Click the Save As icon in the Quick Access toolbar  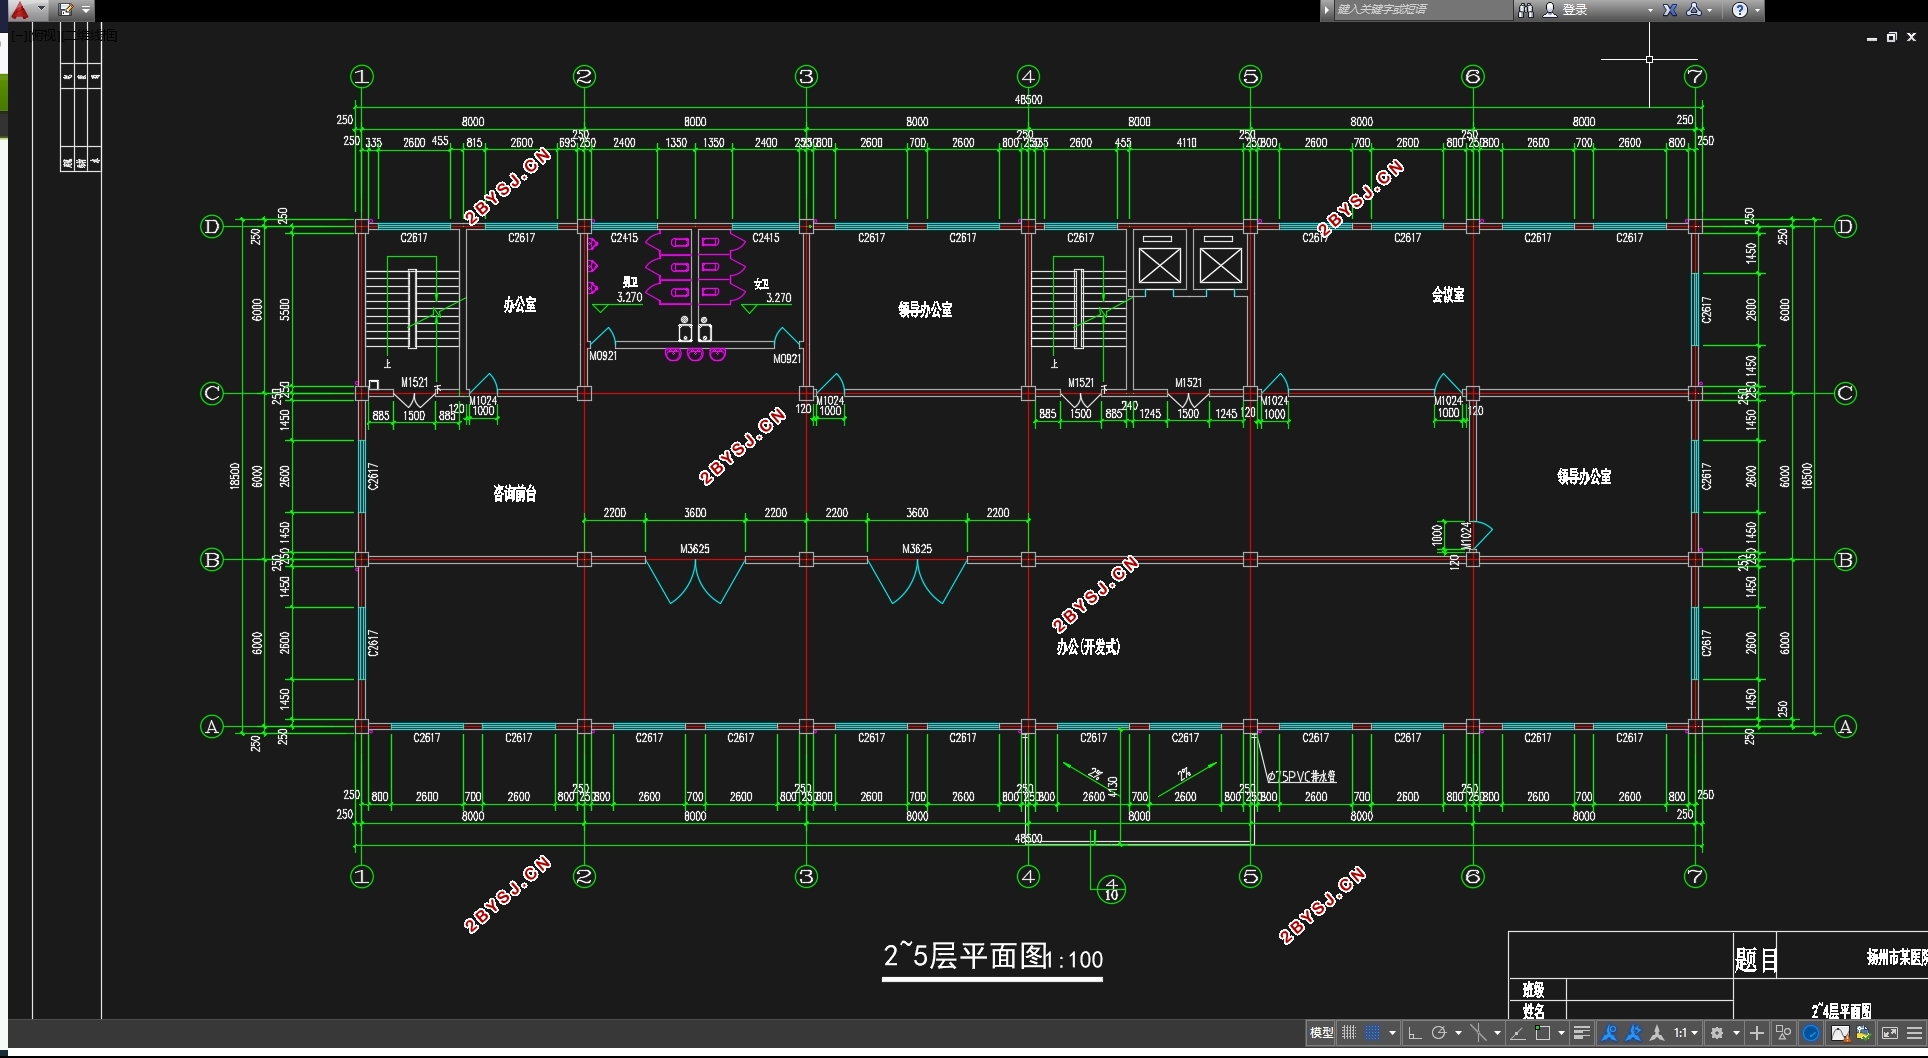tap(65, 10)
